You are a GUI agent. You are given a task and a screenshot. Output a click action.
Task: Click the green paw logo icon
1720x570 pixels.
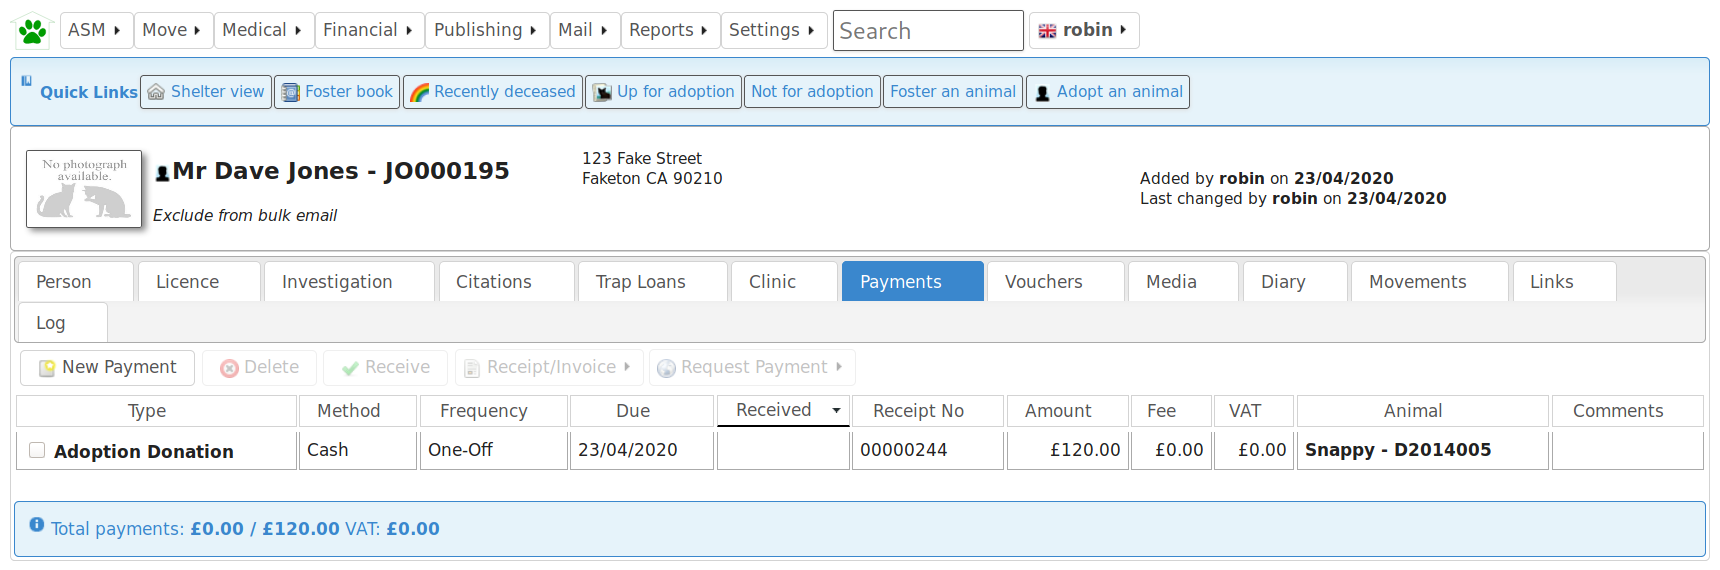(x=32, y=31)
